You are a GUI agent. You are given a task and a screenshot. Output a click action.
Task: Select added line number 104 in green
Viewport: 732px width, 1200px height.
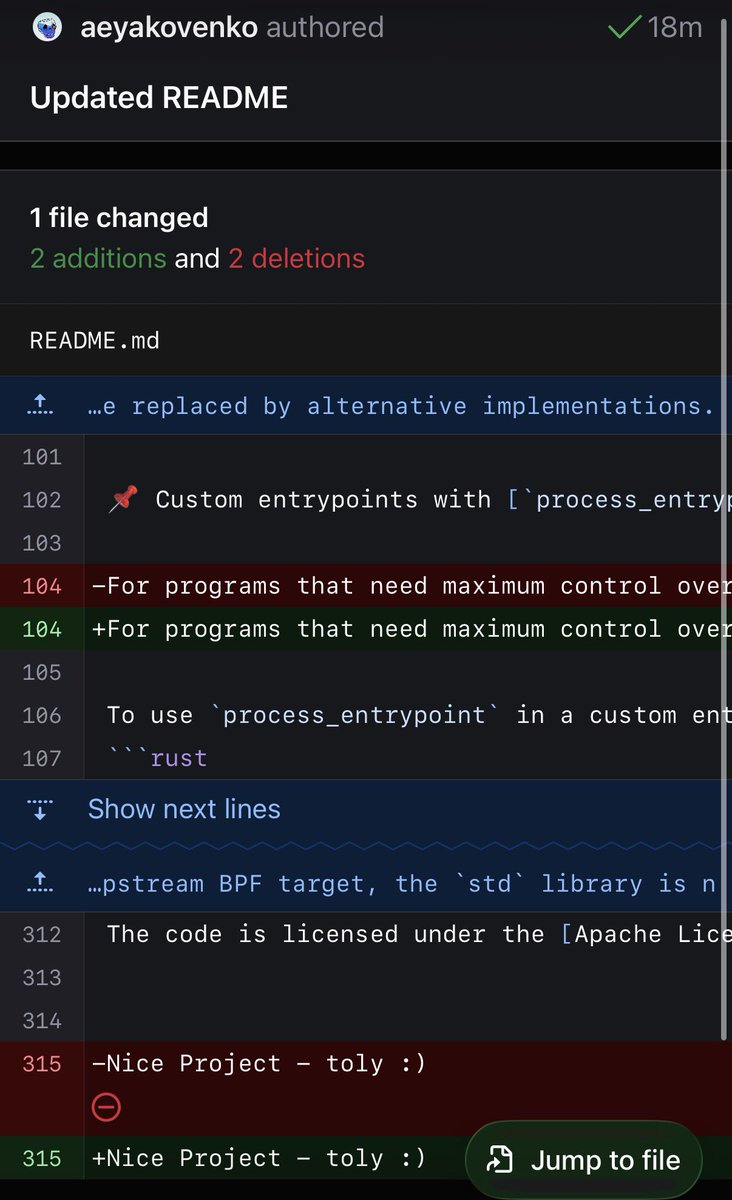(41, 628)
